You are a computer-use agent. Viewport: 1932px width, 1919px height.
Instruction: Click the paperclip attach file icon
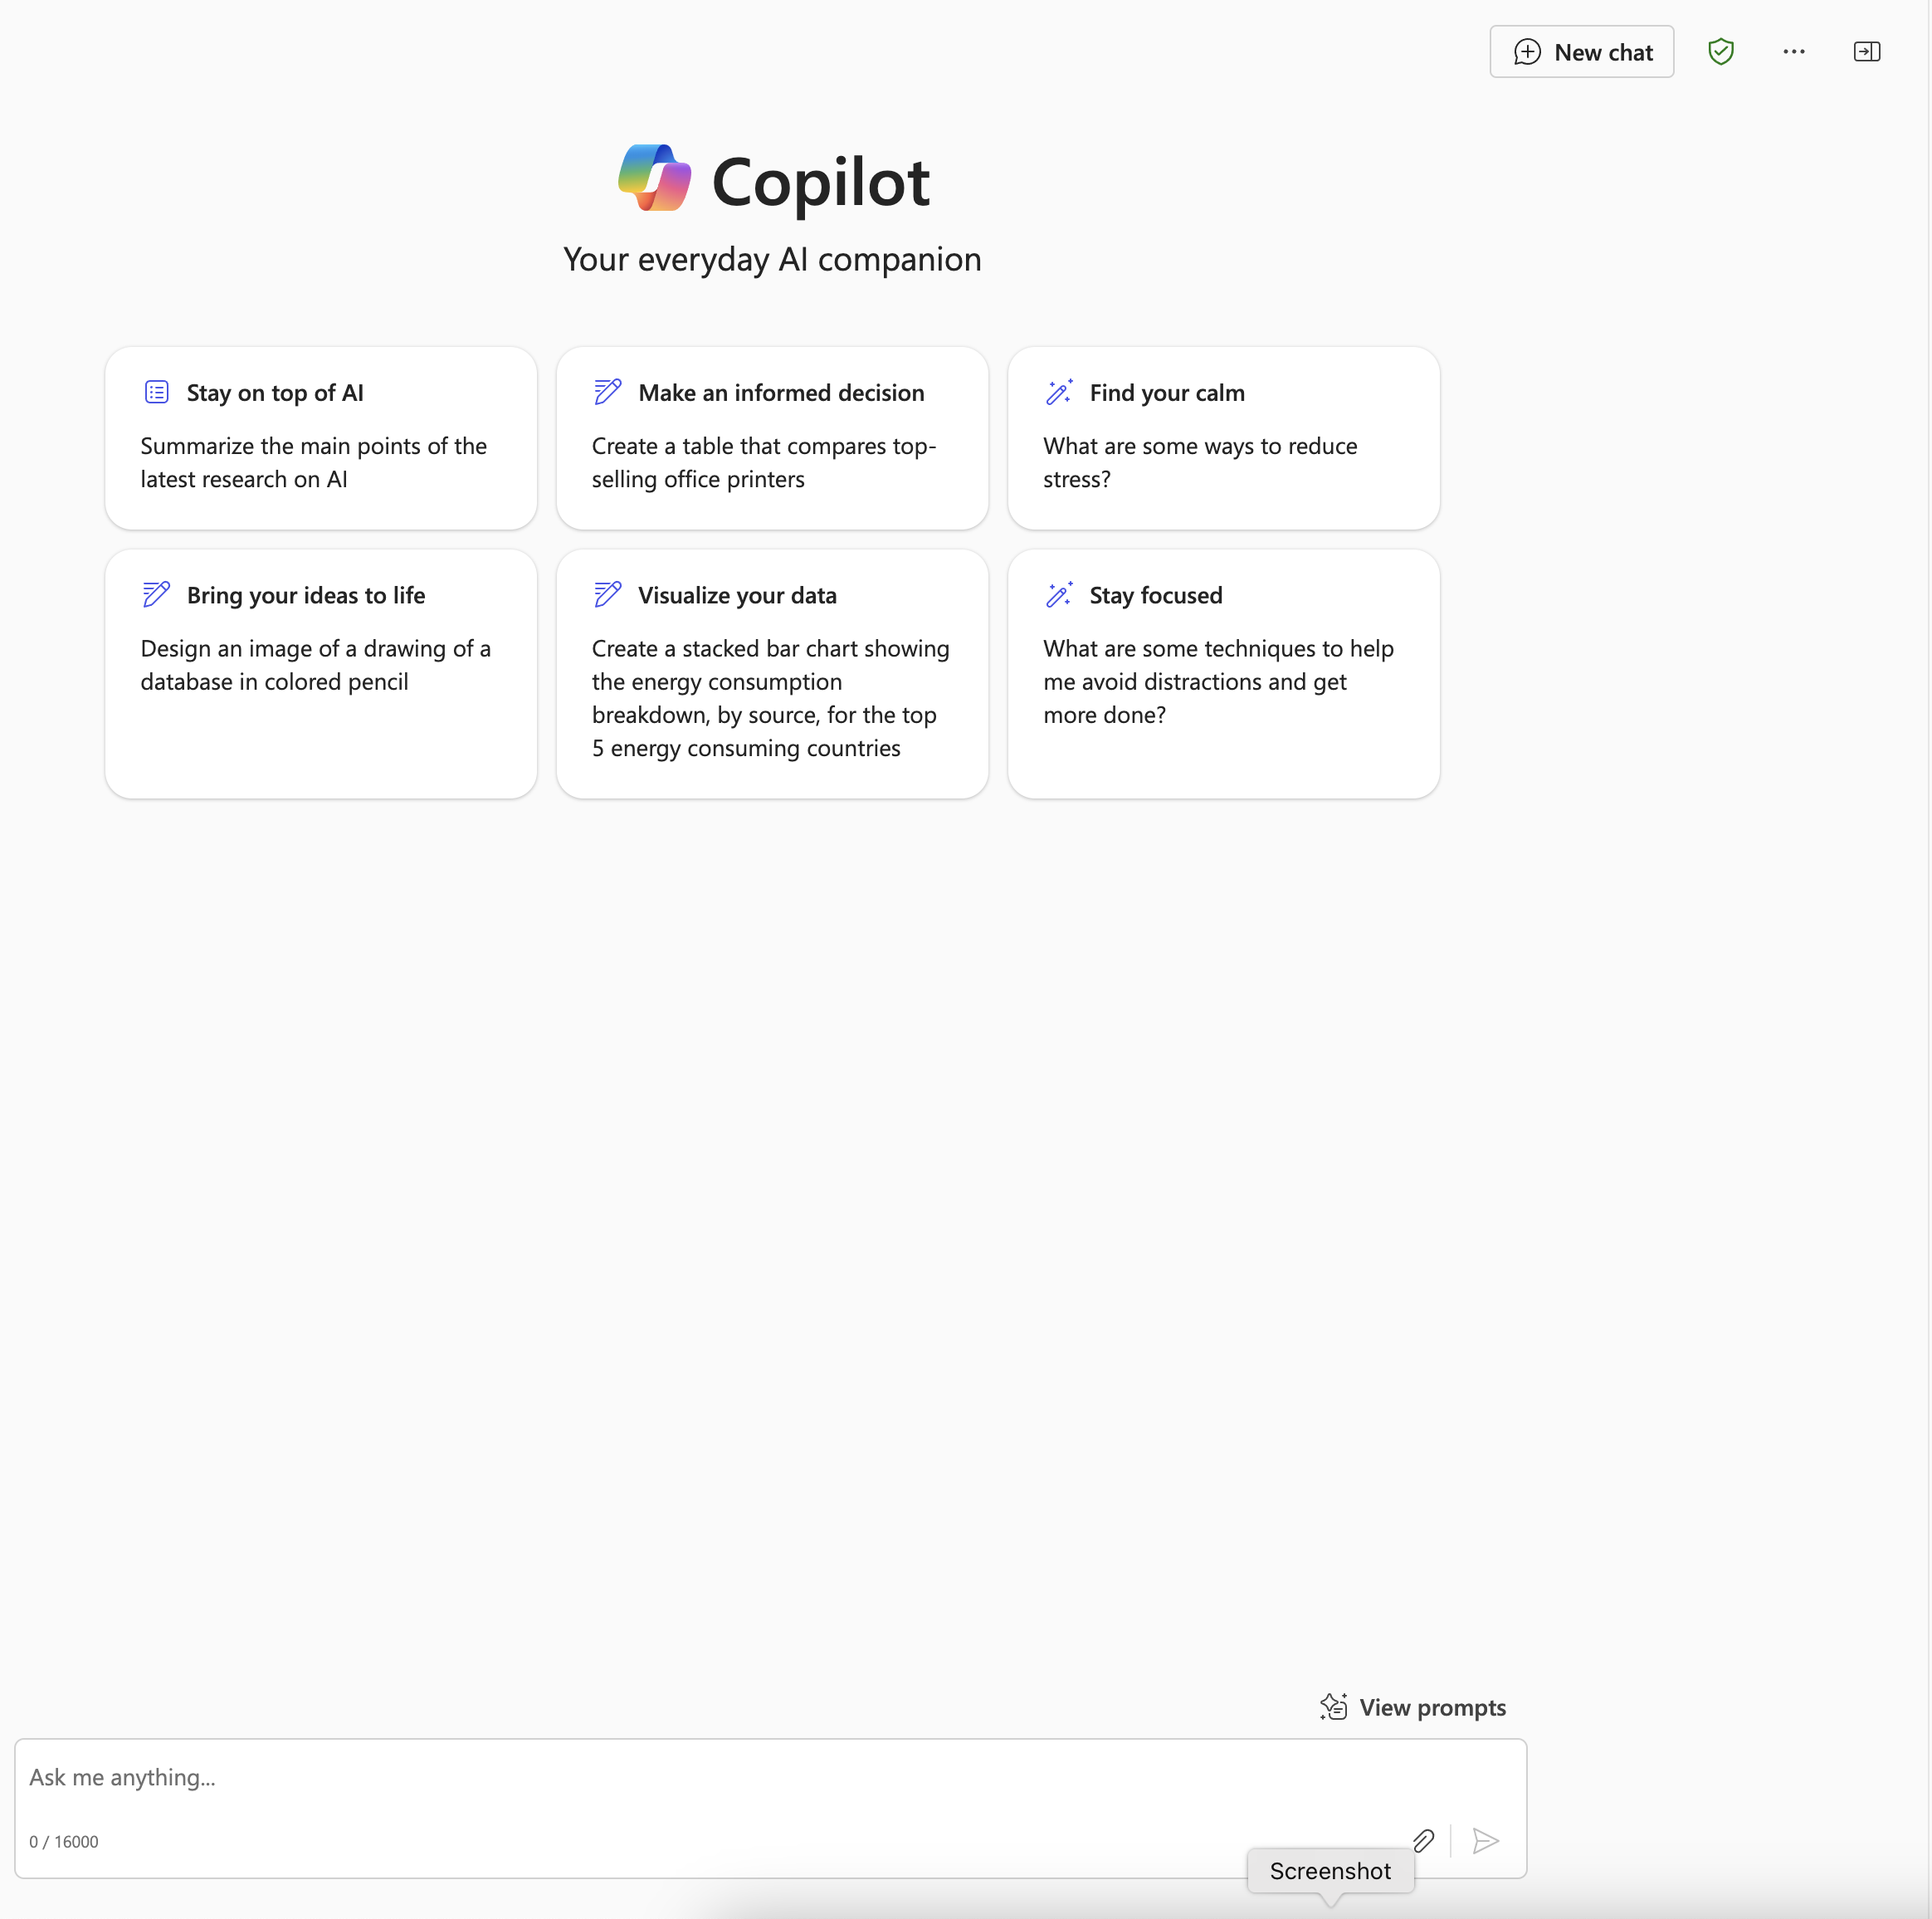coord(1423,1840)
